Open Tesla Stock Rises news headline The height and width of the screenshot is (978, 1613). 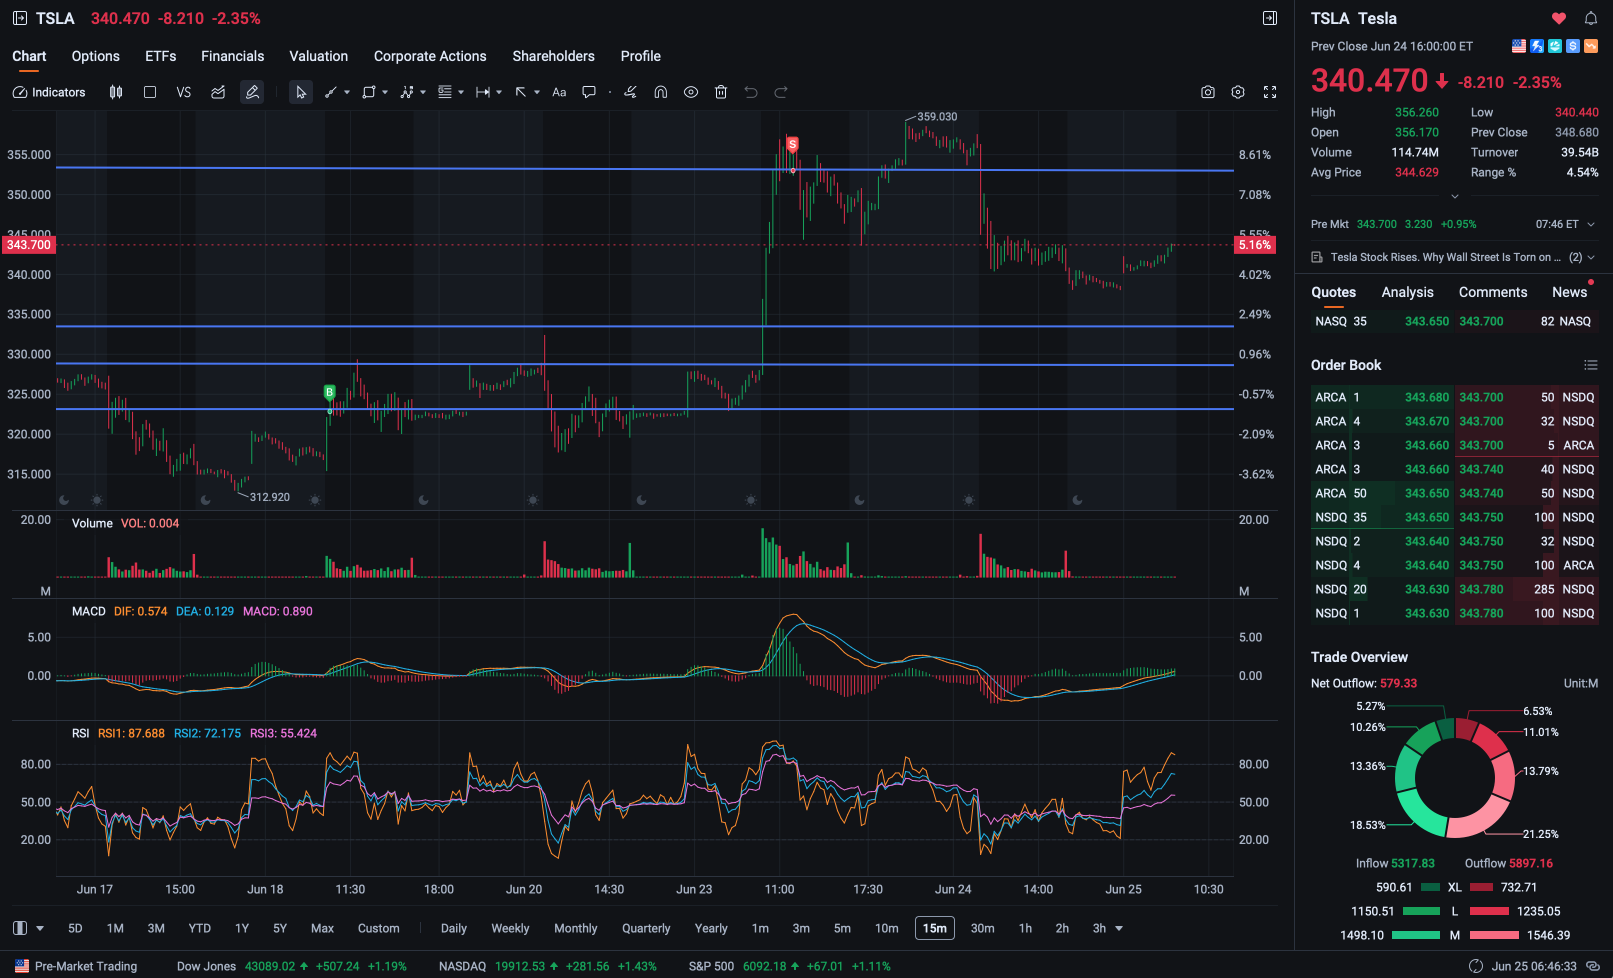(x=1445, y=257)
